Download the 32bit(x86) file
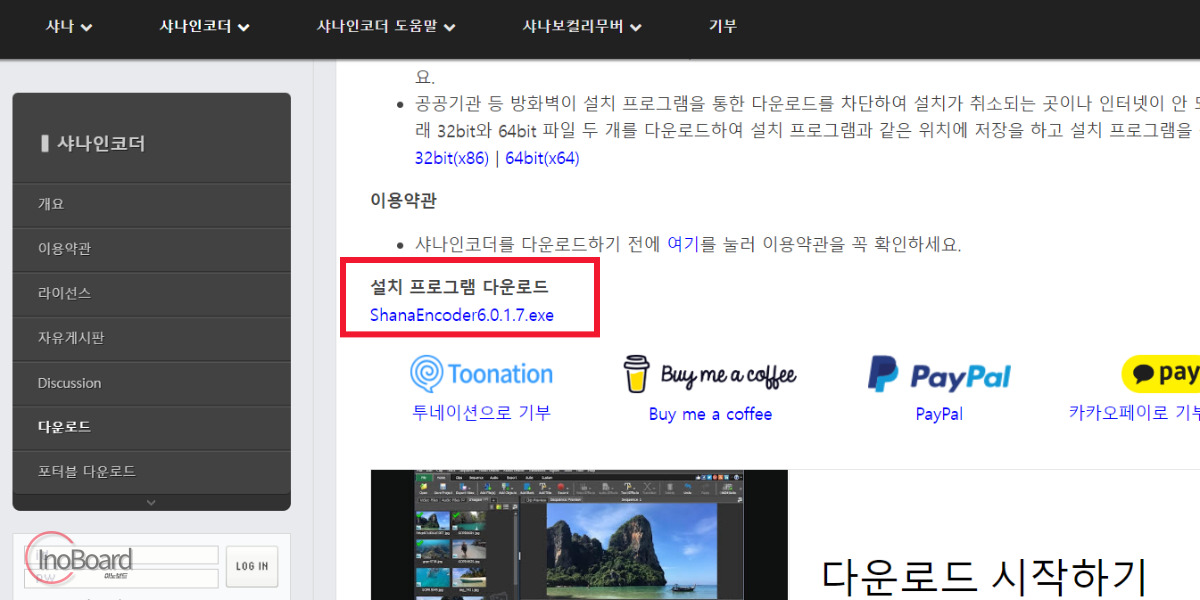This screenshot has width=1200, height=600. click(x=451, y=158)
